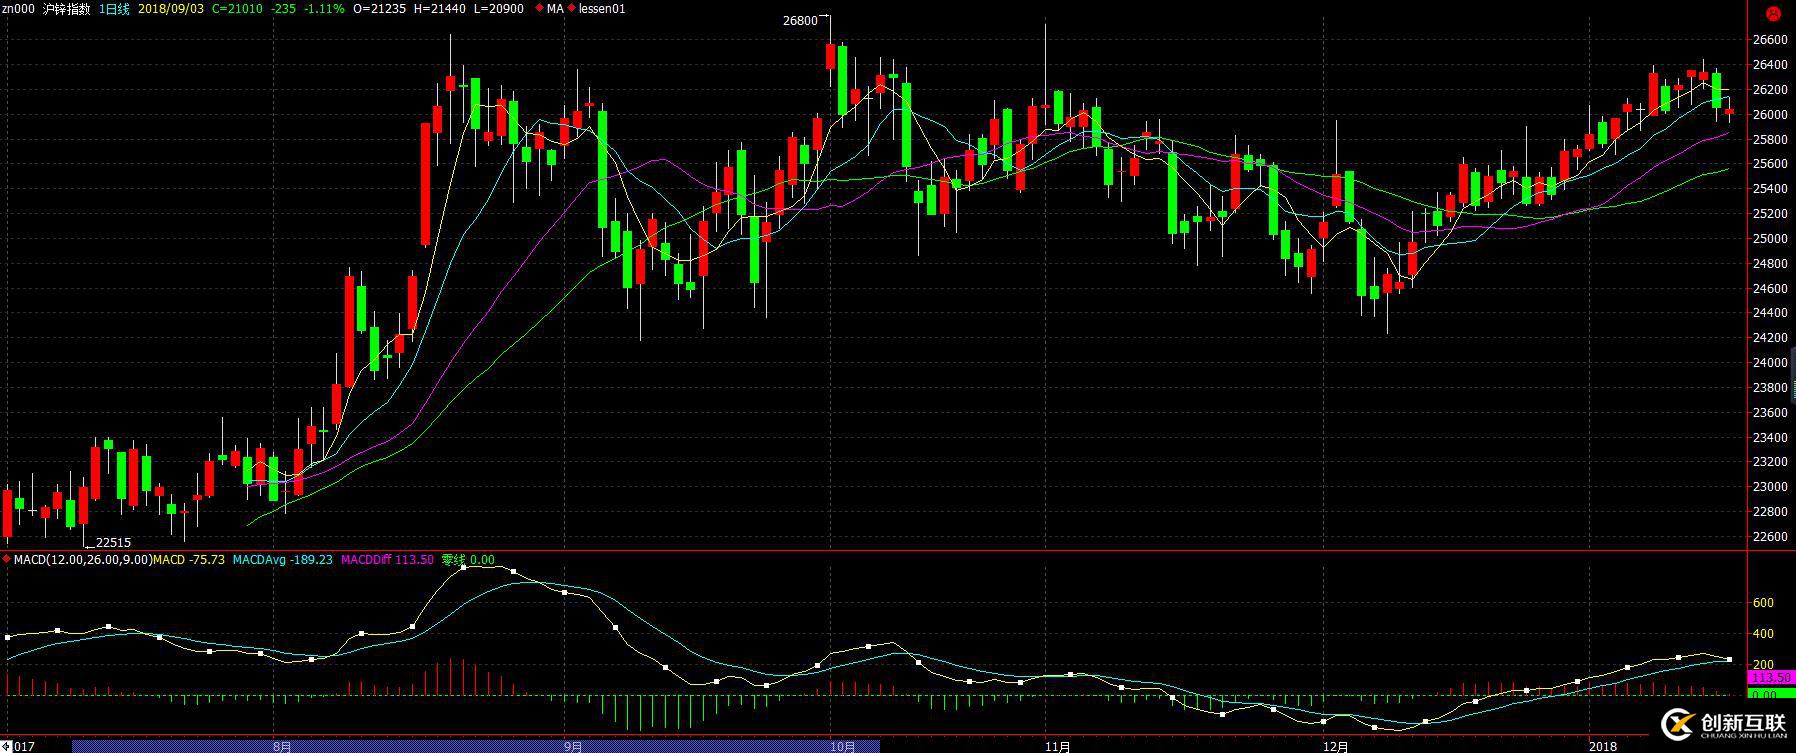
Task: Click the blue time-range scrollbar at the bottom
Action: (x=475, y=746)
